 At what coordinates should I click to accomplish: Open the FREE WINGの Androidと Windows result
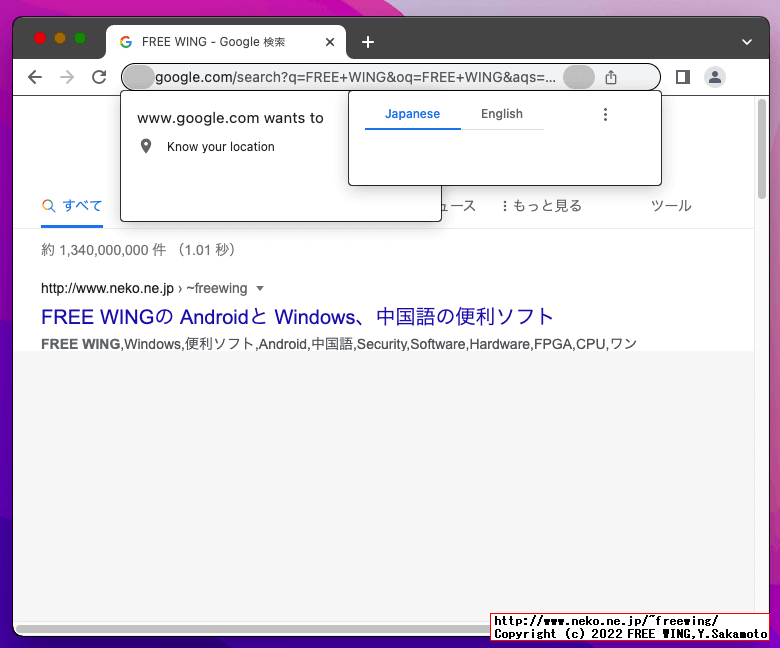[297, 317]
